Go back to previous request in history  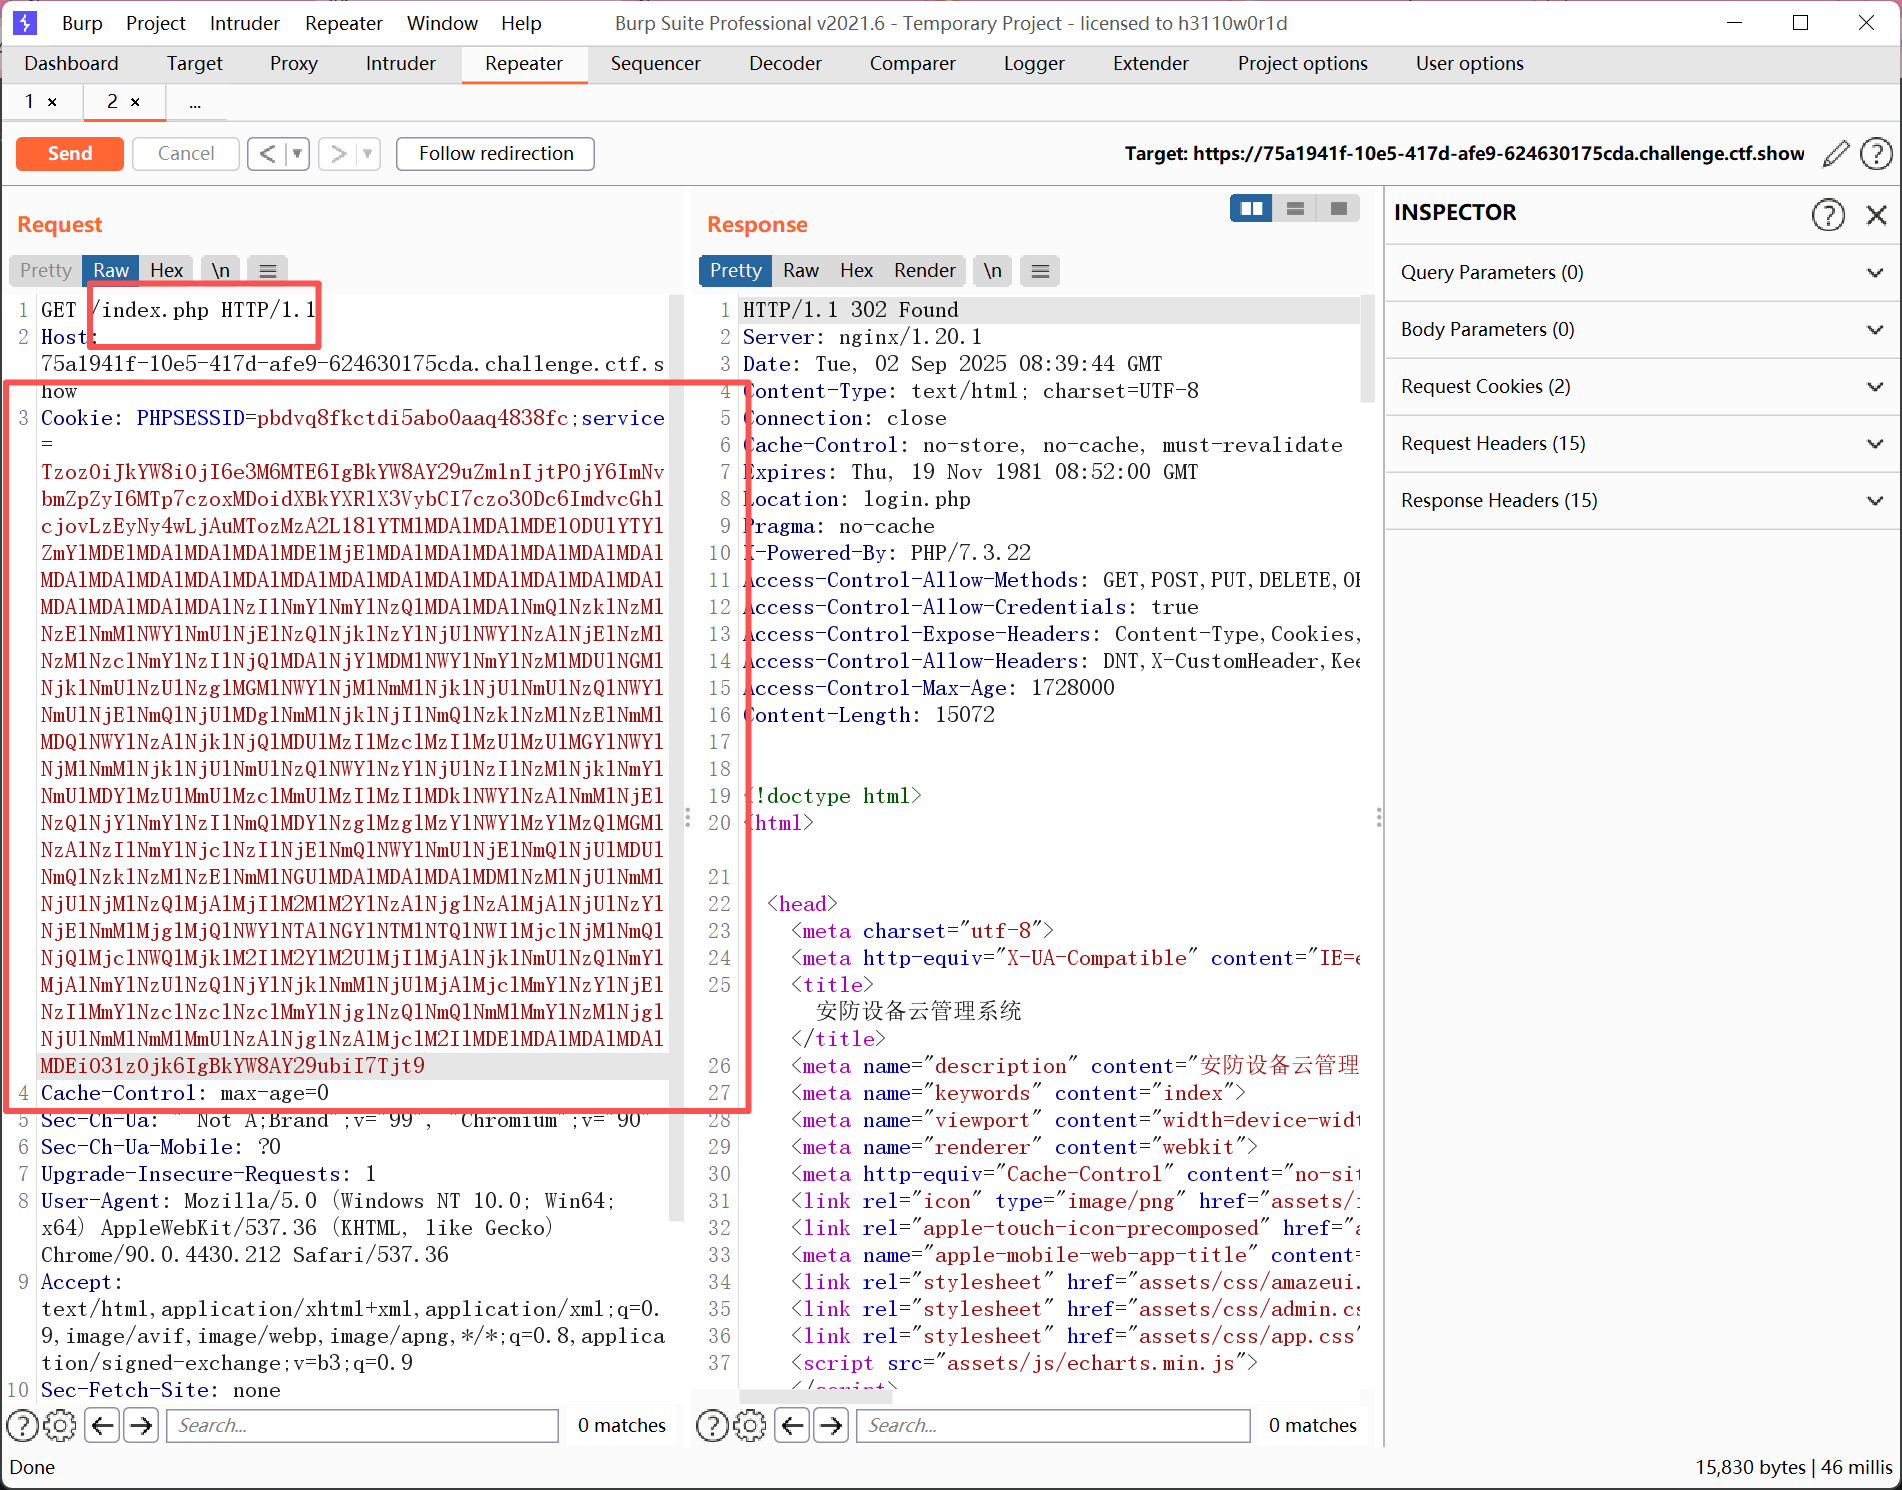coord(267,154)
